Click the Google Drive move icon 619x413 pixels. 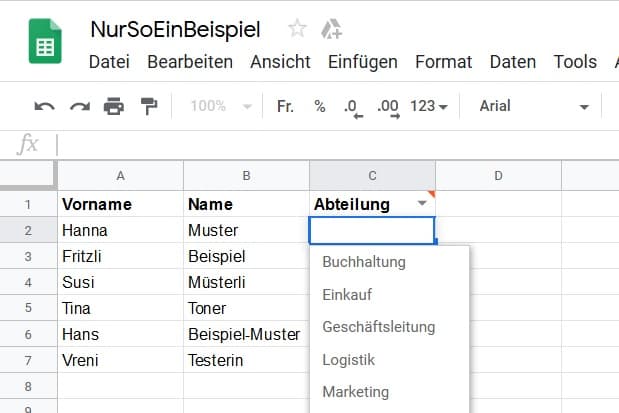coord(331,29)
